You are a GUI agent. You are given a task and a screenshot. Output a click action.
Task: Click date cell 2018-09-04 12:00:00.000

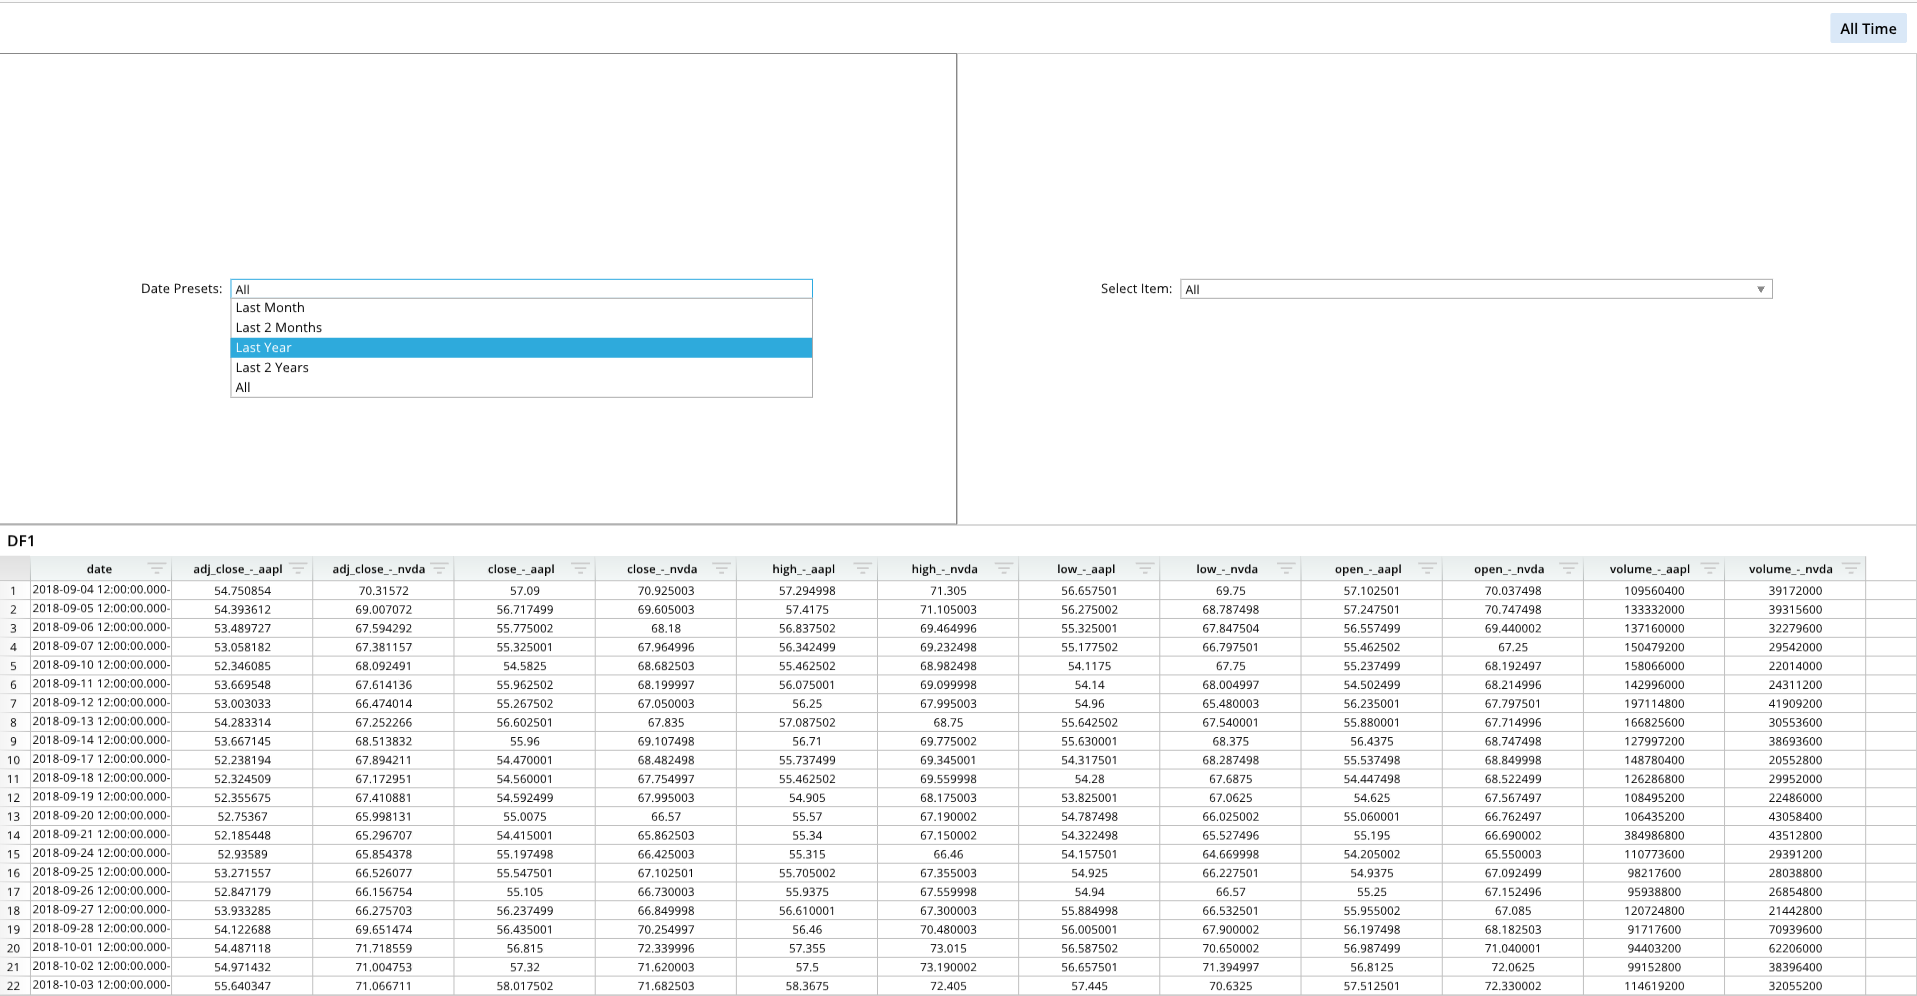[x=101, y=590]
